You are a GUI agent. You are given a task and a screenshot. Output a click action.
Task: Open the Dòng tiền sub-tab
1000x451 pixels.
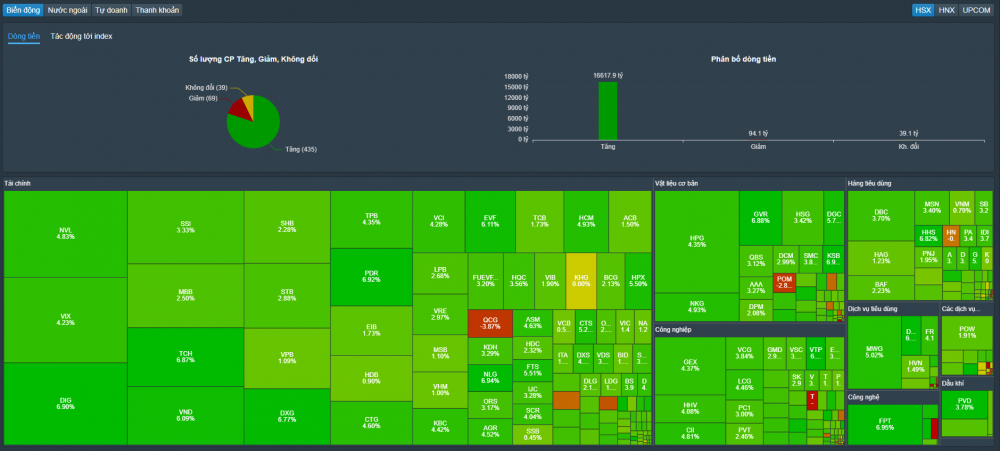click(24, 36)
